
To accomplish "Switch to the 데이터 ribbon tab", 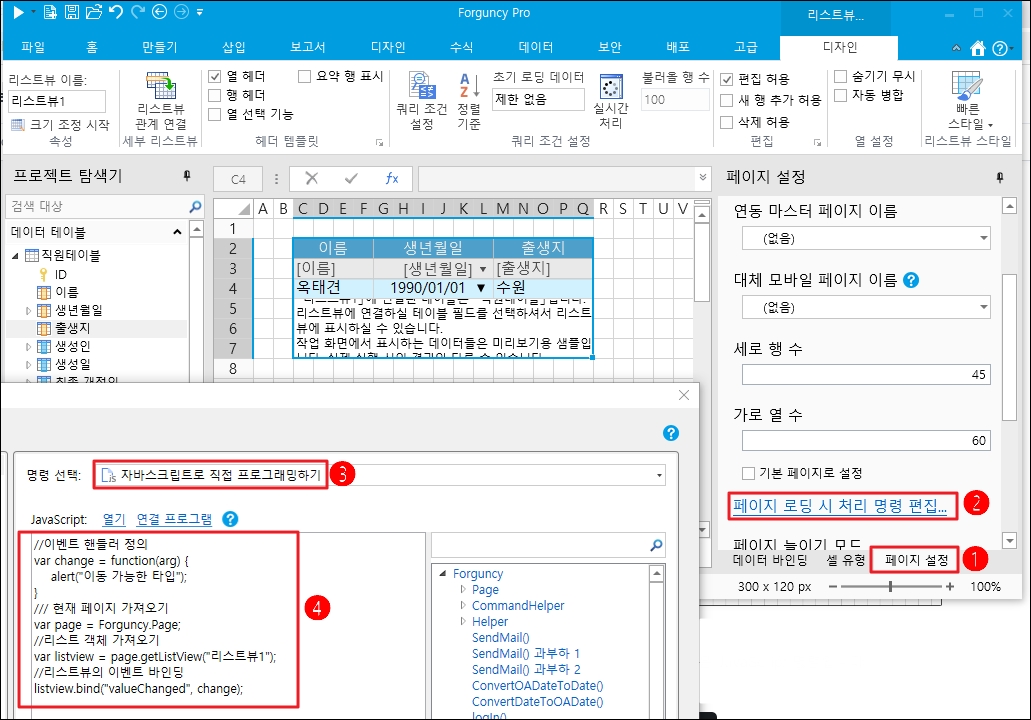I will point(536,47).
